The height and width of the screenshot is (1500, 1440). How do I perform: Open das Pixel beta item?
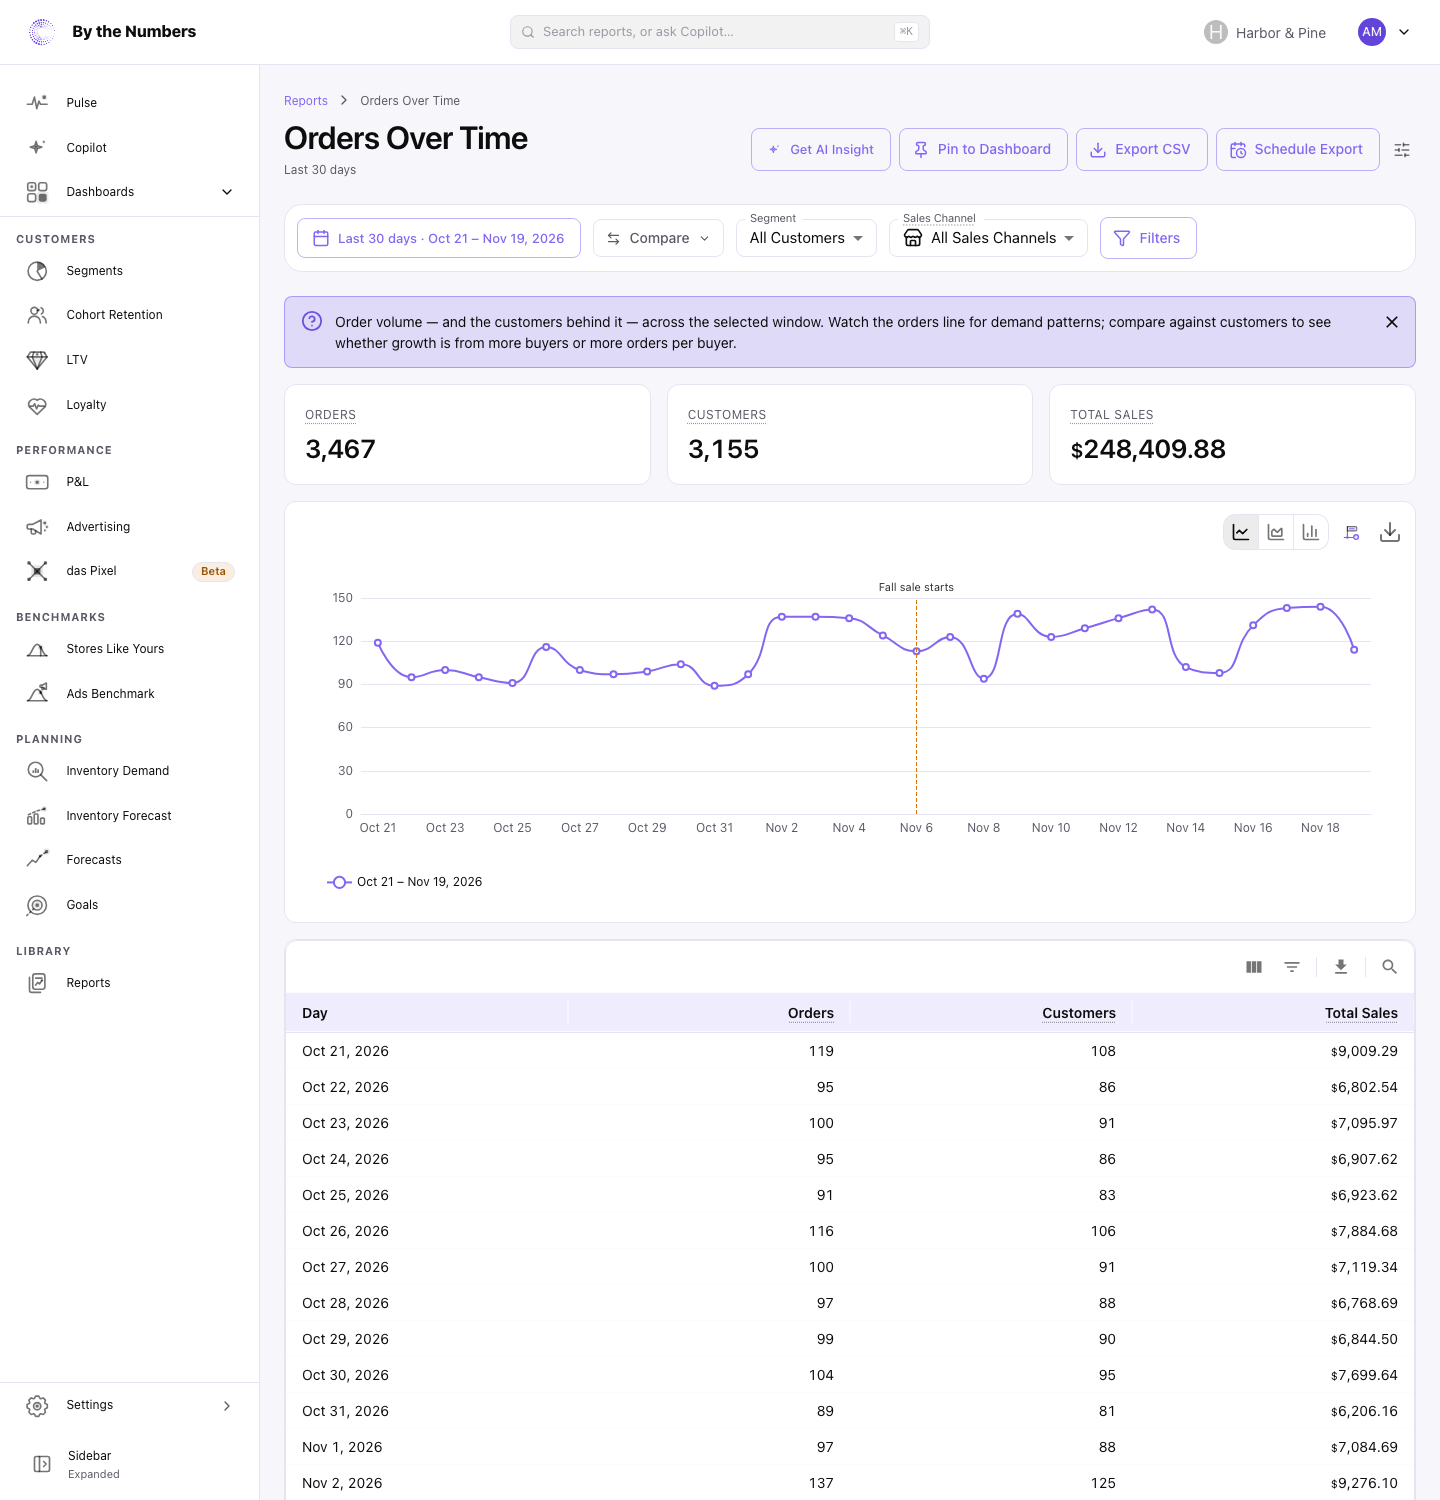point(130,571)
